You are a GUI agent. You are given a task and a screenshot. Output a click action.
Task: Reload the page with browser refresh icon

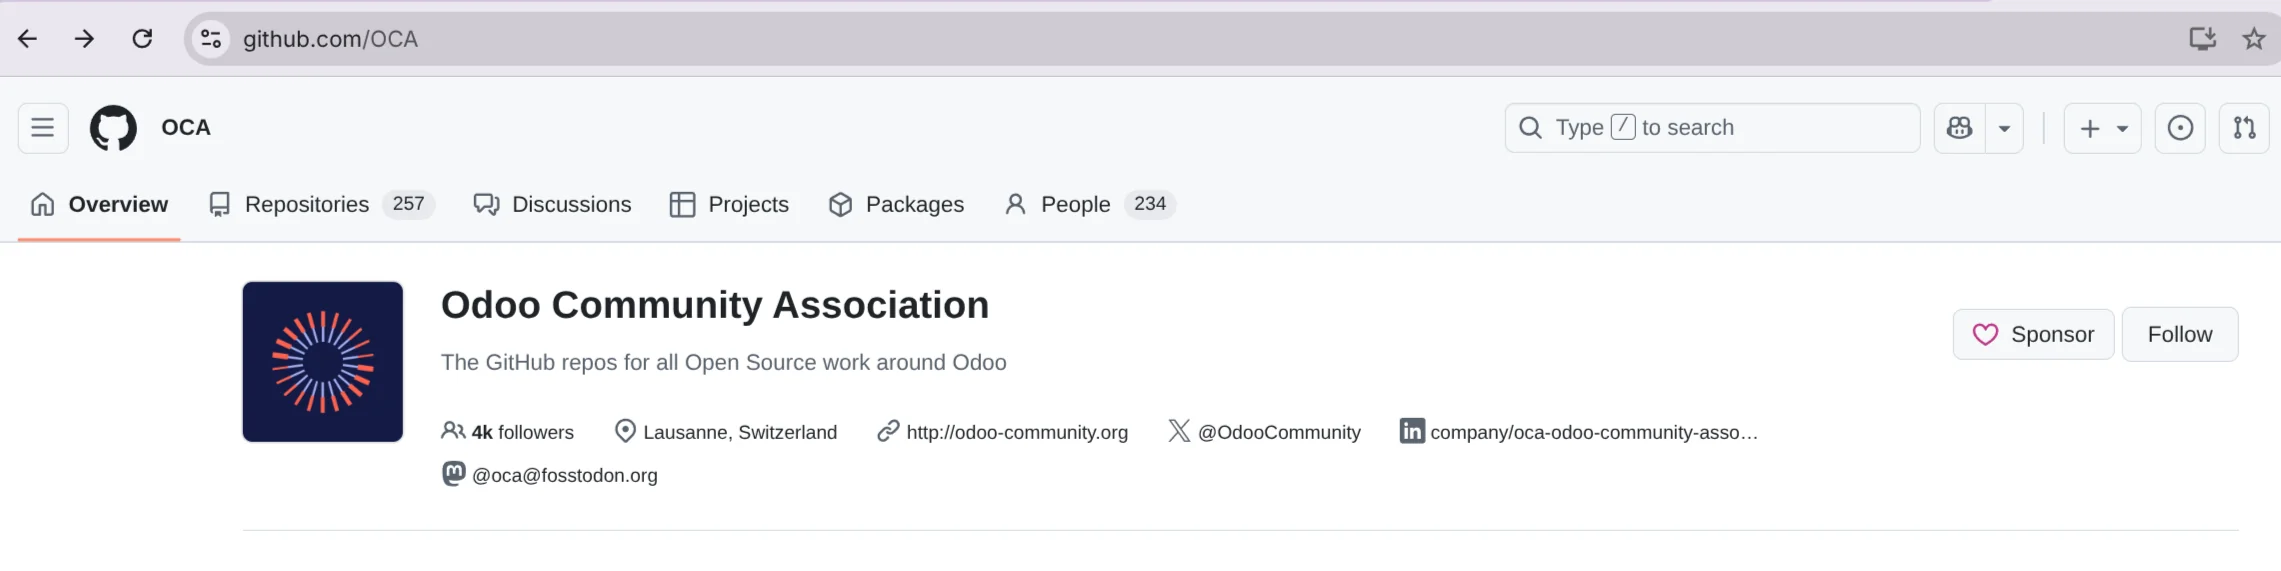point(142,39)
